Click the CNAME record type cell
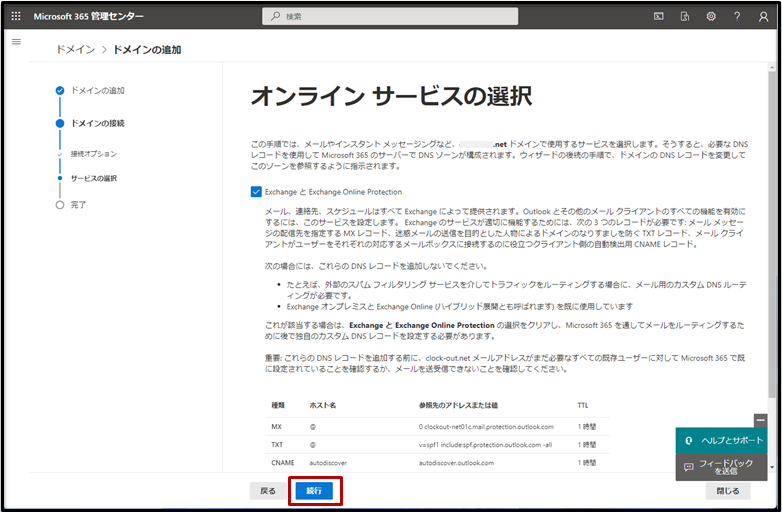This screenshot has width=782, height=512. (x=283, y=463)
